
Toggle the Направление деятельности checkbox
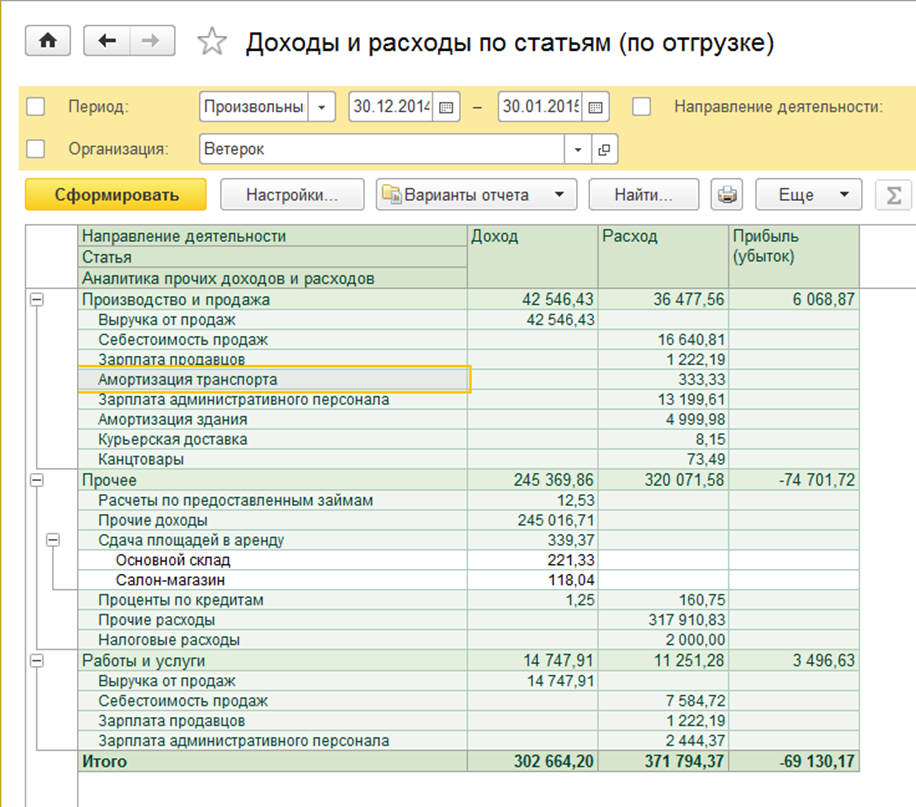(642, 106)
